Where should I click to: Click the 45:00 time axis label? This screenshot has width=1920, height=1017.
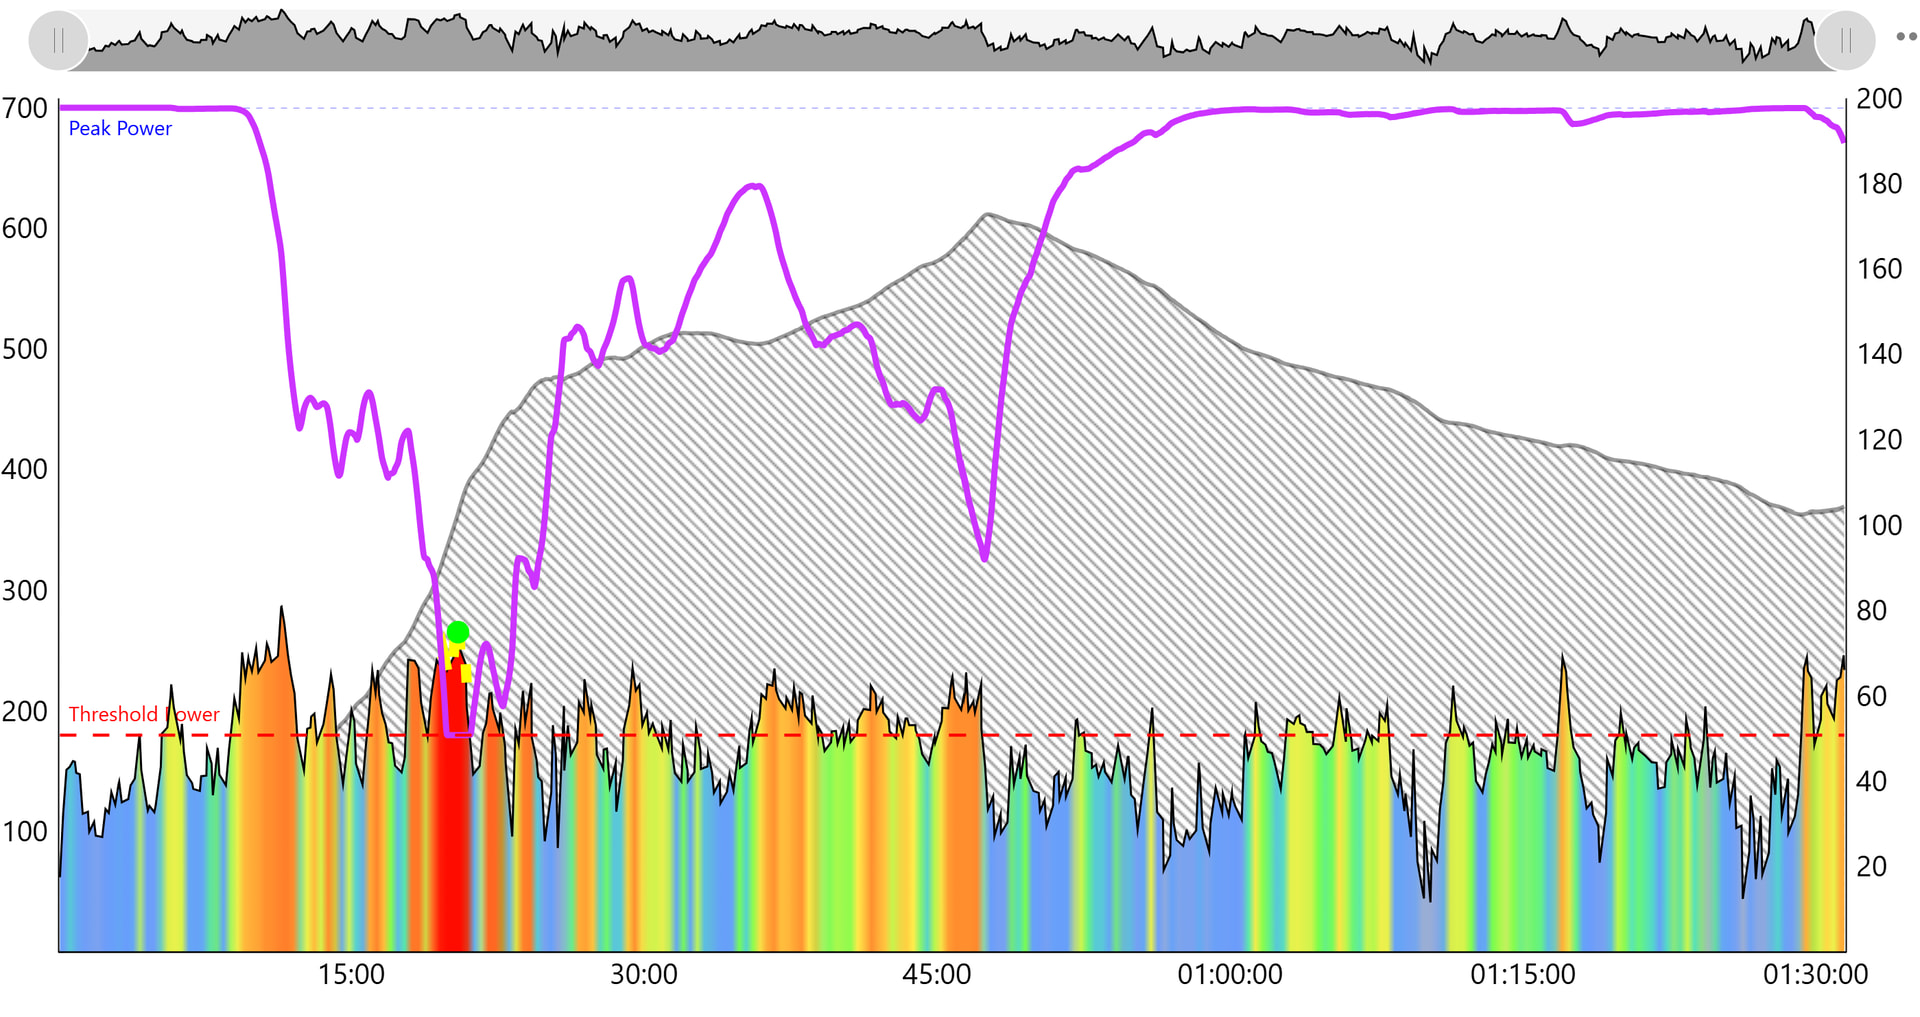click(x=937, y=974)
